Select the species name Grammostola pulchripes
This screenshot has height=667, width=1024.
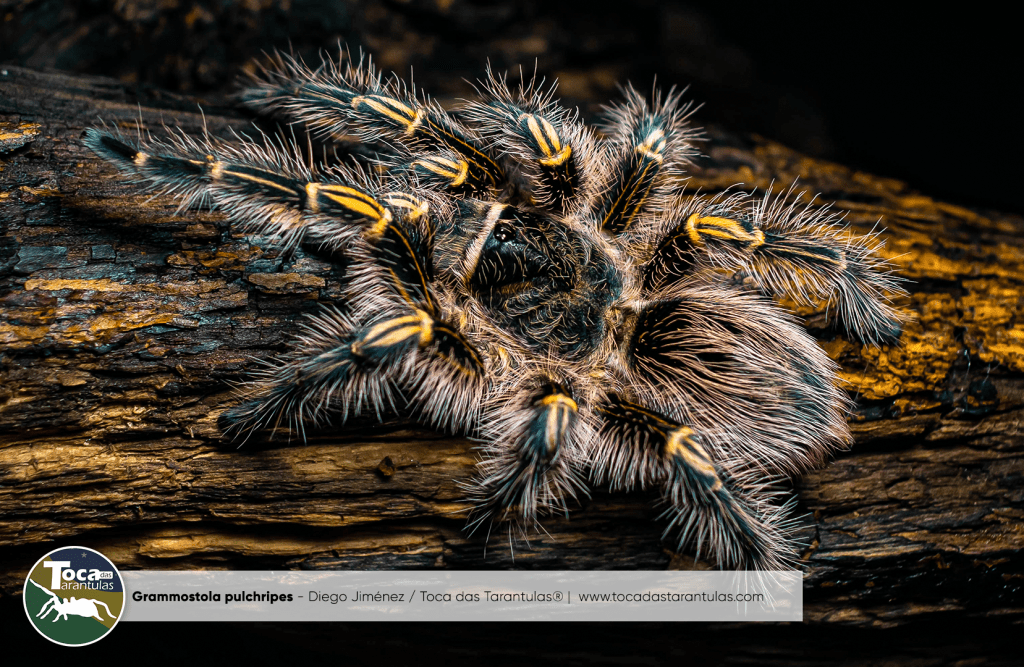click(x=213, y=597)
